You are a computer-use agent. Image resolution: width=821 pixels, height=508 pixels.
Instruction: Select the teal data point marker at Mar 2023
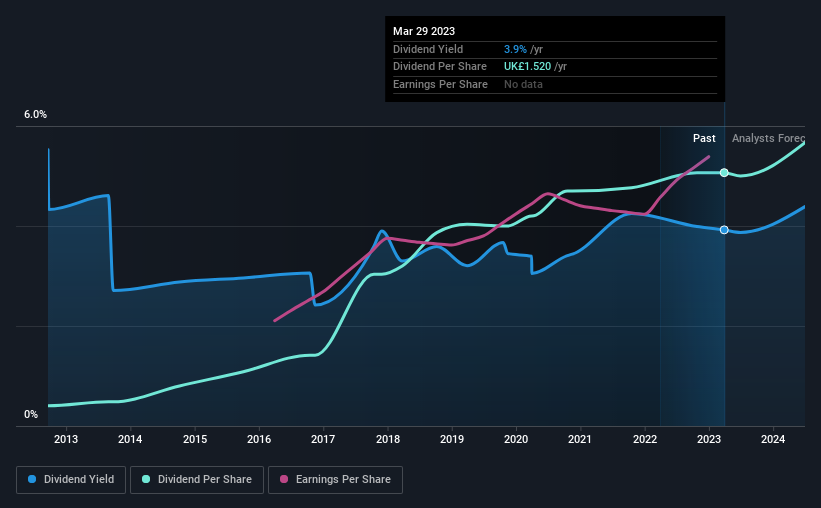tap(724, 173)
